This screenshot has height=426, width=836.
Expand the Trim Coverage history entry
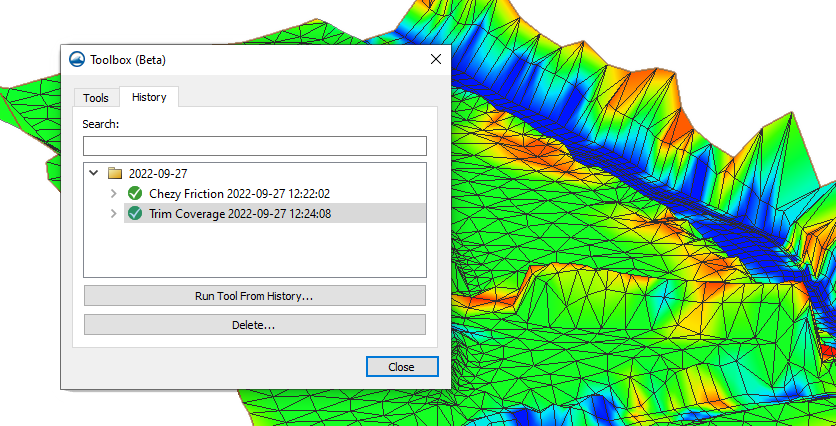[x=114, y=213]
